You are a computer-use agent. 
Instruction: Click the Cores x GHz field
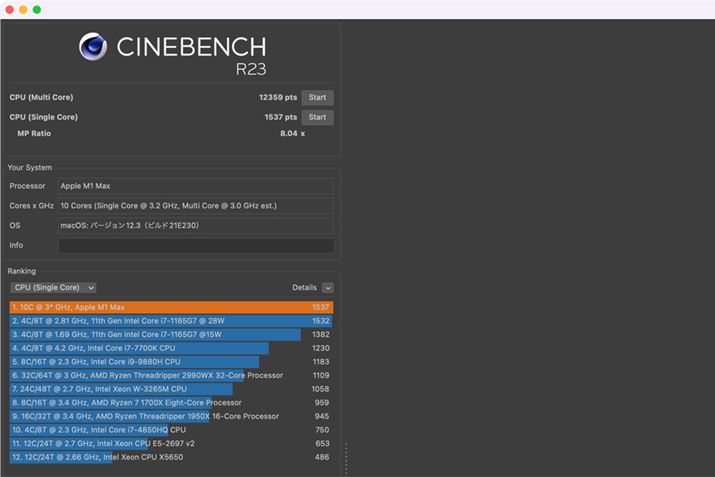tap(196, 206)
